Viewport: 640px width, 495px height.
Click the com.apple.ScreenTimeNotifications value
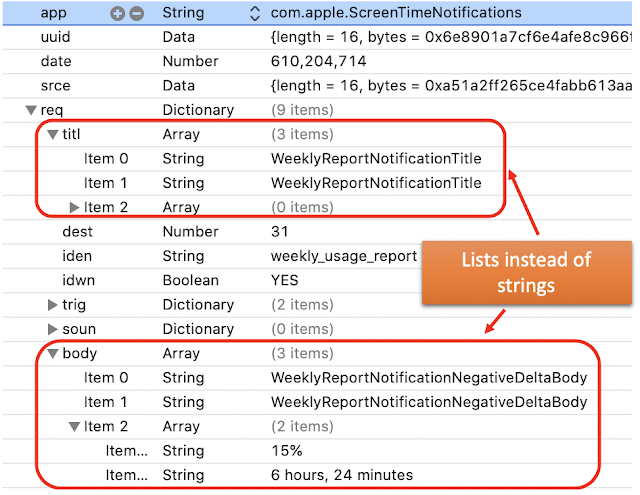click(395, 14)
